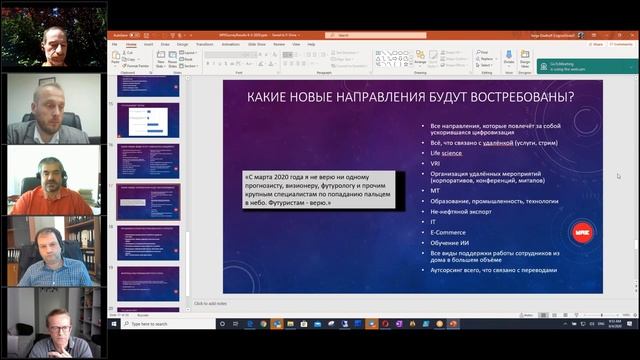The height and width of the screenshot is (360, 640).
Task: Select the slide 18 thumbnail
Action: (x=148, y=243)
